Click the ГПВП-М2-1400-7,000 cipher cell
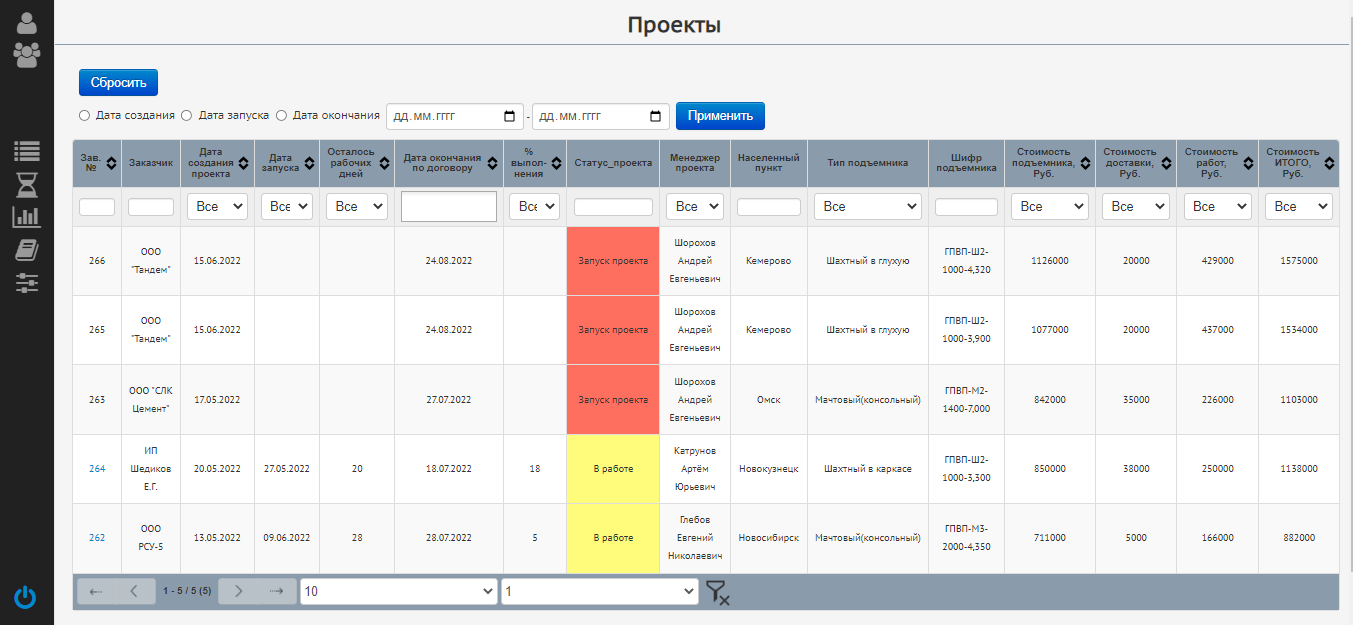This screenshot has width=1353, height=625. pos(966,399)
